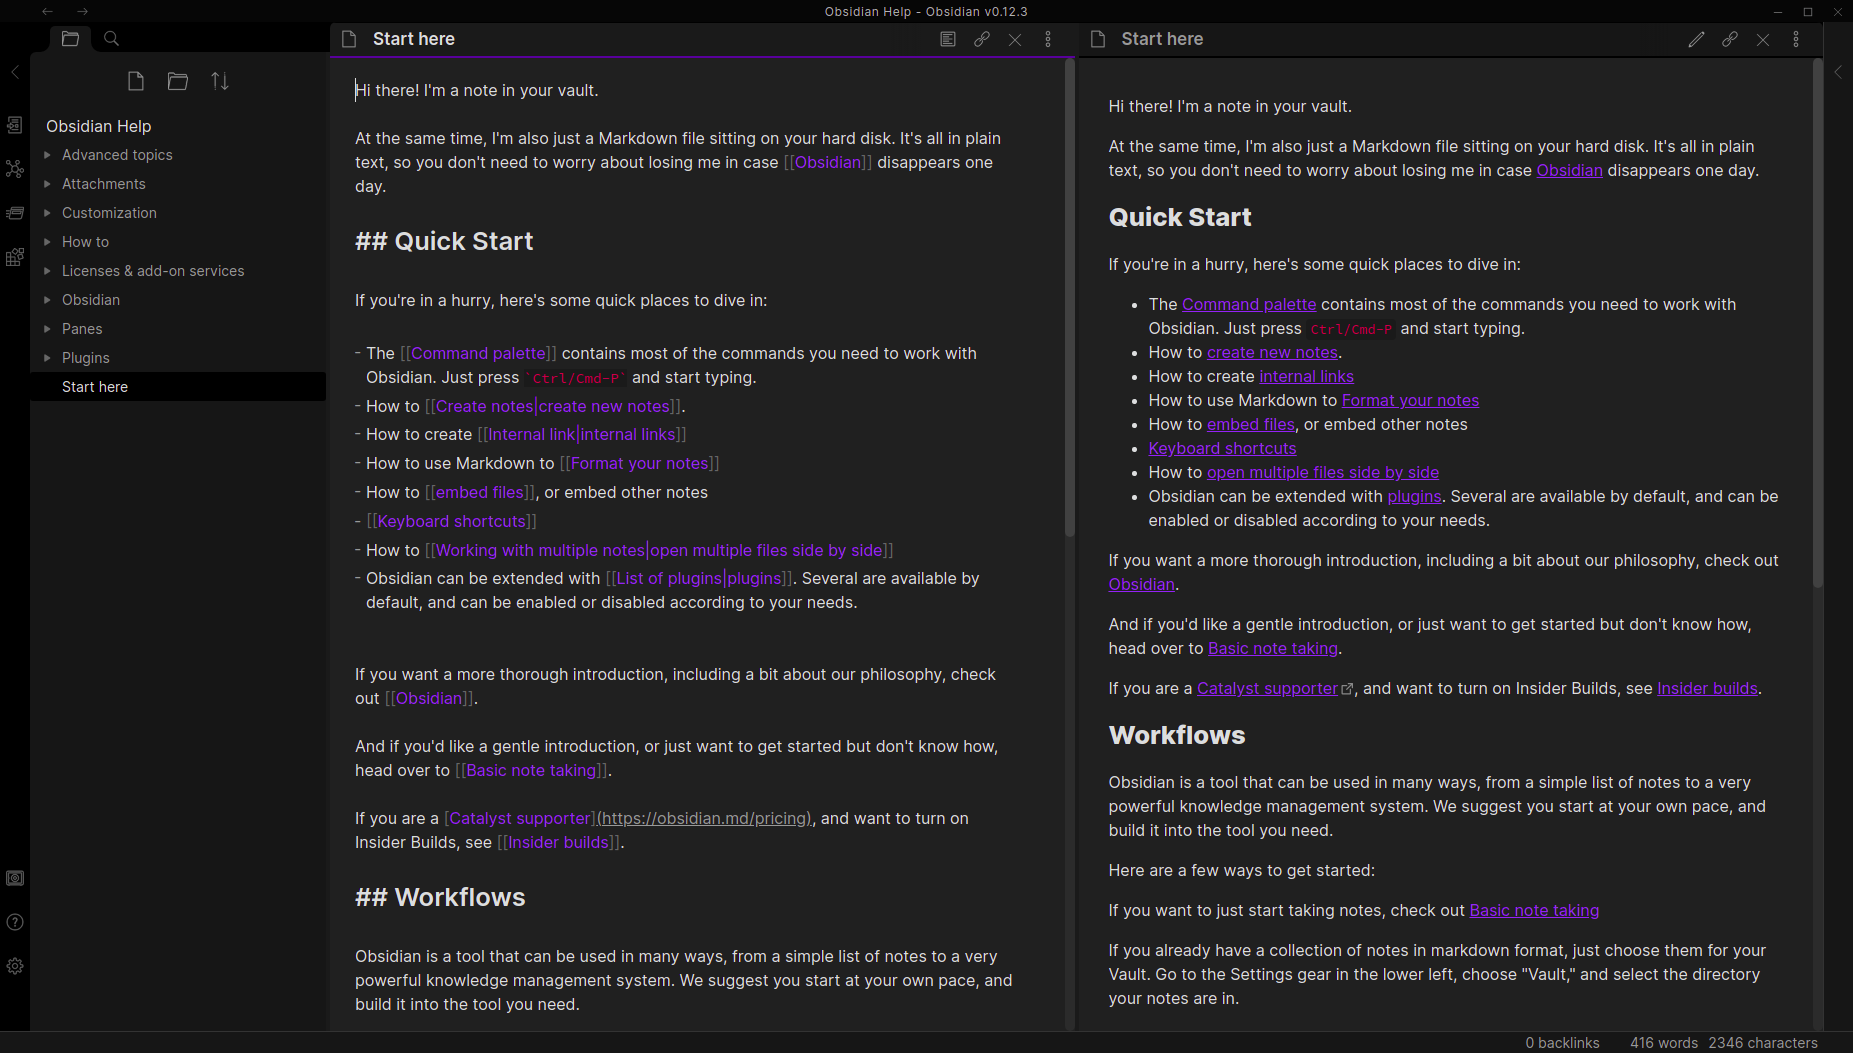The width and height of the screenshot is (1853, 1053).
Task: Click [[Keyboard shortcuts]] in editor
Action: (451, 521)
